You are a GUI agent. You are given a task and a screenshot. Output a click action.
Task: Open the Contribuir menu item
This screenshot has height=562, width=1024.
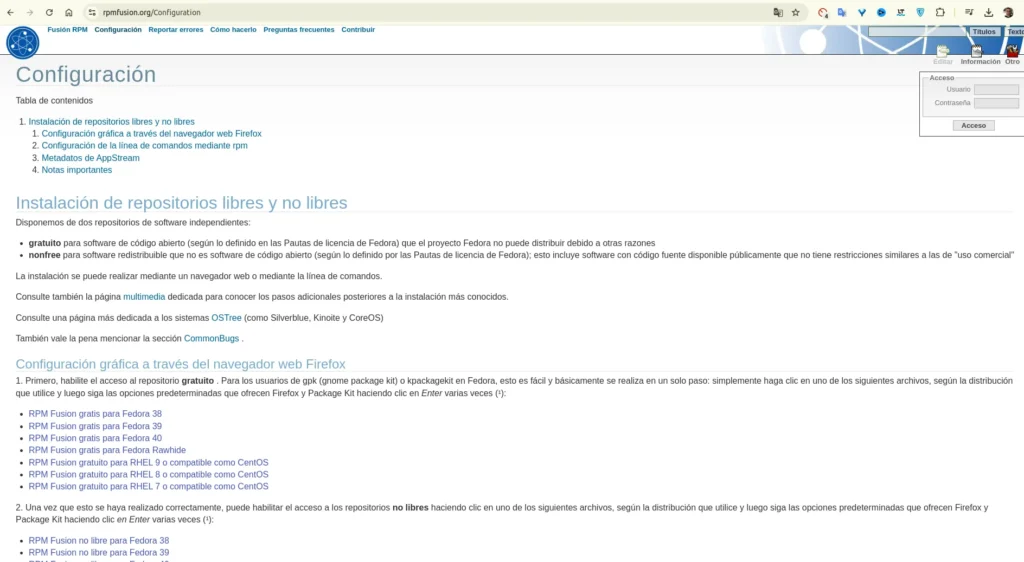358,29
